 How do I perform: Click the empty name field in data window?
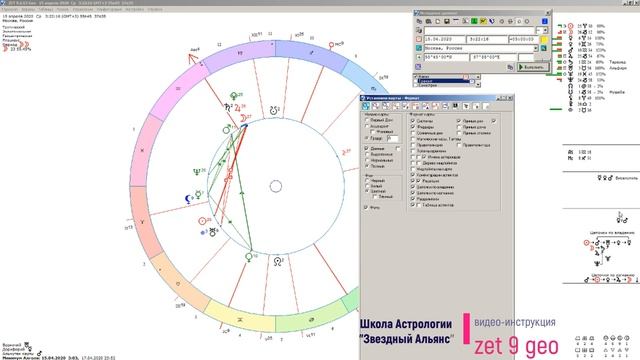tap(480, 30)
